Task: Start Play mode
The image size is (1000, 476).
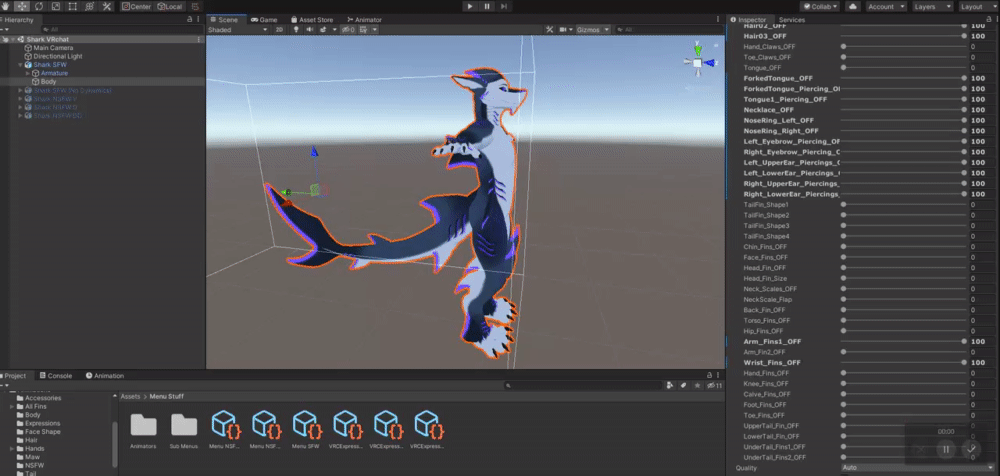Action: click(x=470, y=6)
